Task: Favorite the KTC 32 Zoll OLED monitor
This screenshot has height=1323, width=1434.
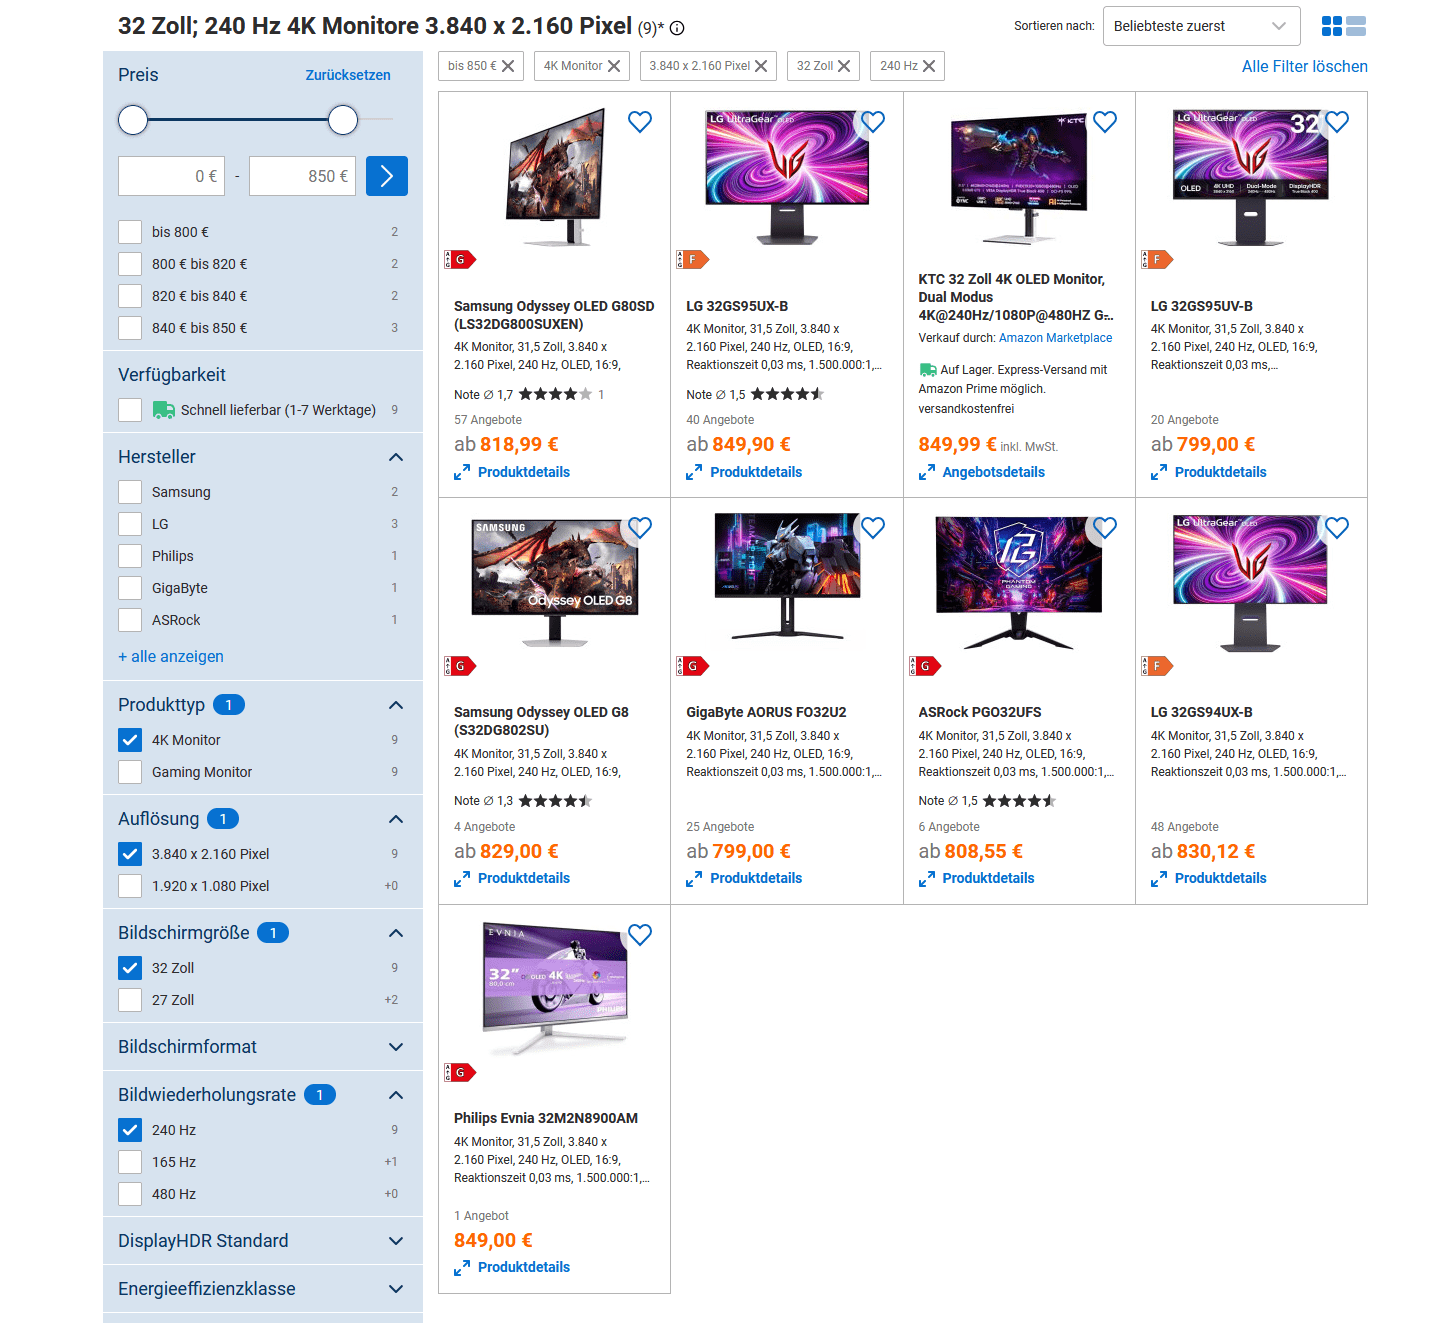Action: 1105,122
